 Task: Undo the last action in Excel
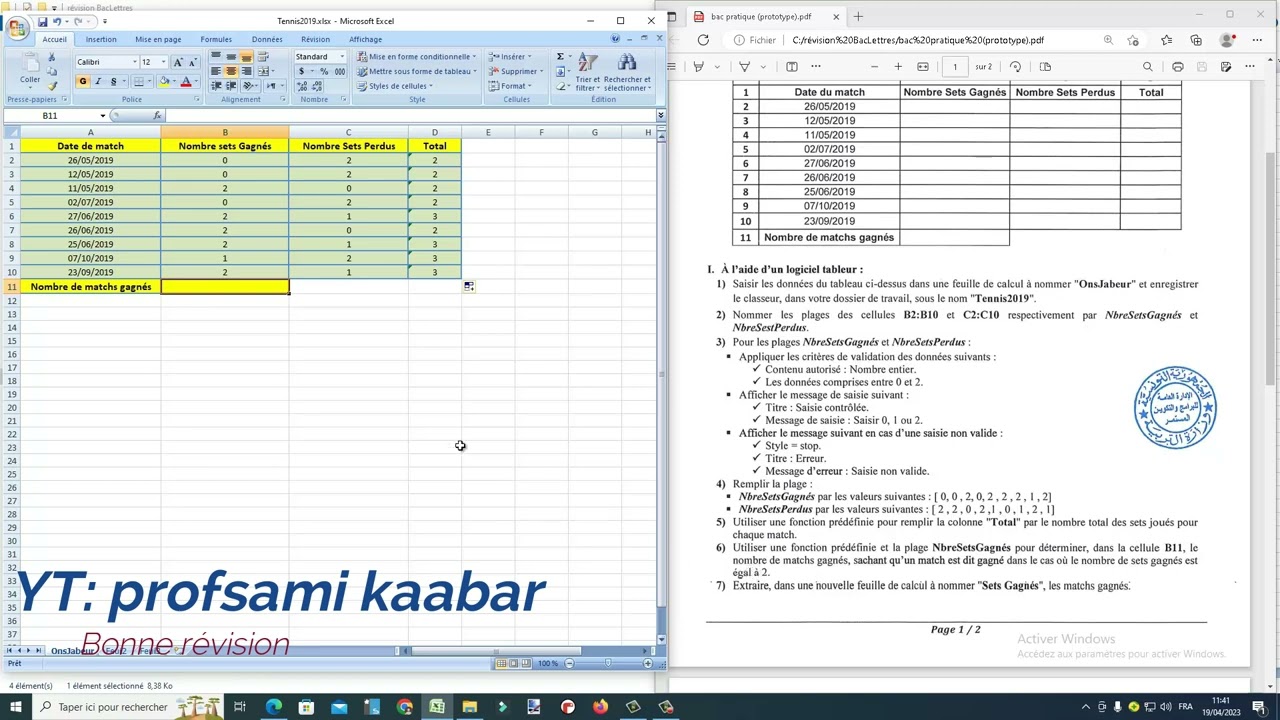(x=57, y=21)
